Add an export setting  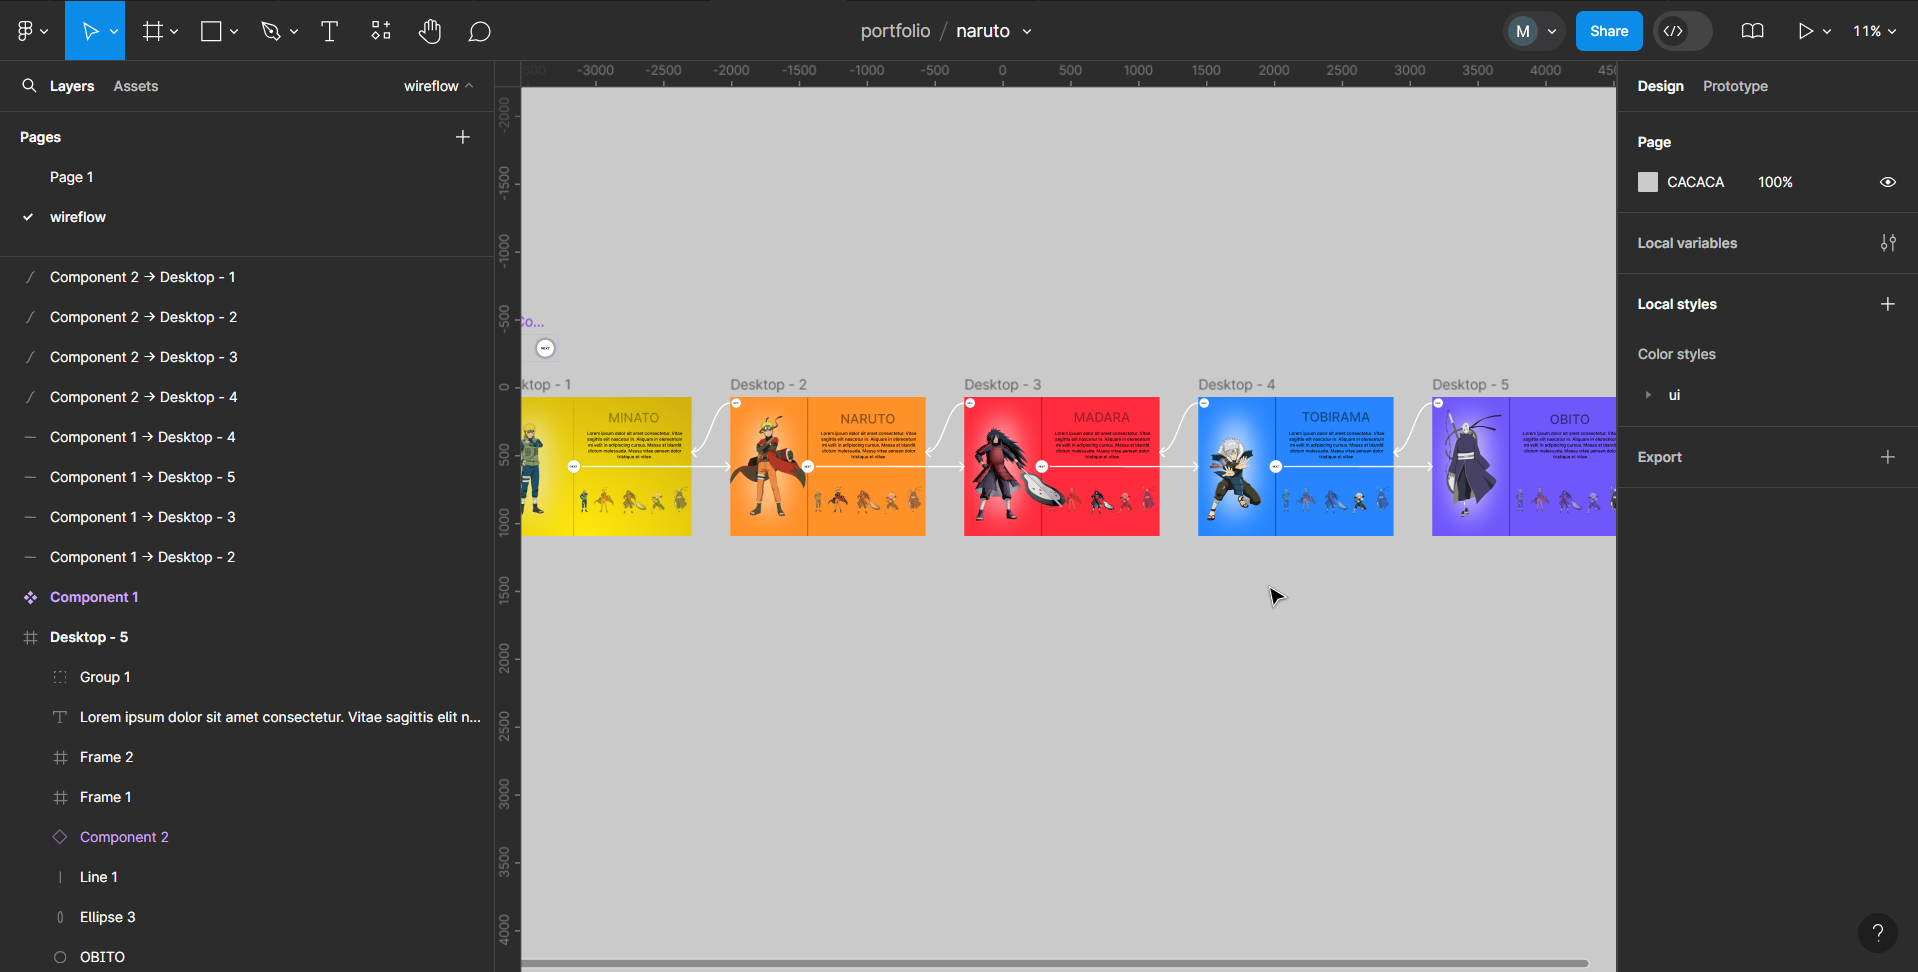coord(1888,457)
